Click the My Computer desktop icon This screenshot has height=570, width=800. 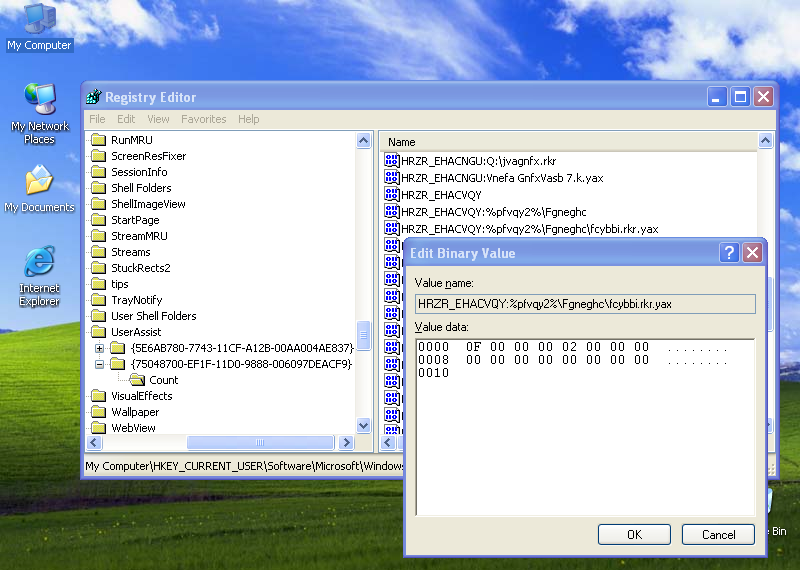pos(40,26)
